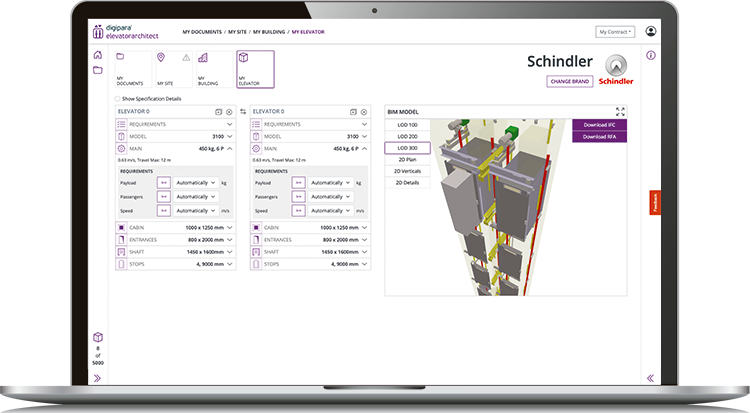This screenshot has height=413, width=750.
Task: Open Passengers Automatically dropdown in the first panel
Action: (x=196, y=197)
